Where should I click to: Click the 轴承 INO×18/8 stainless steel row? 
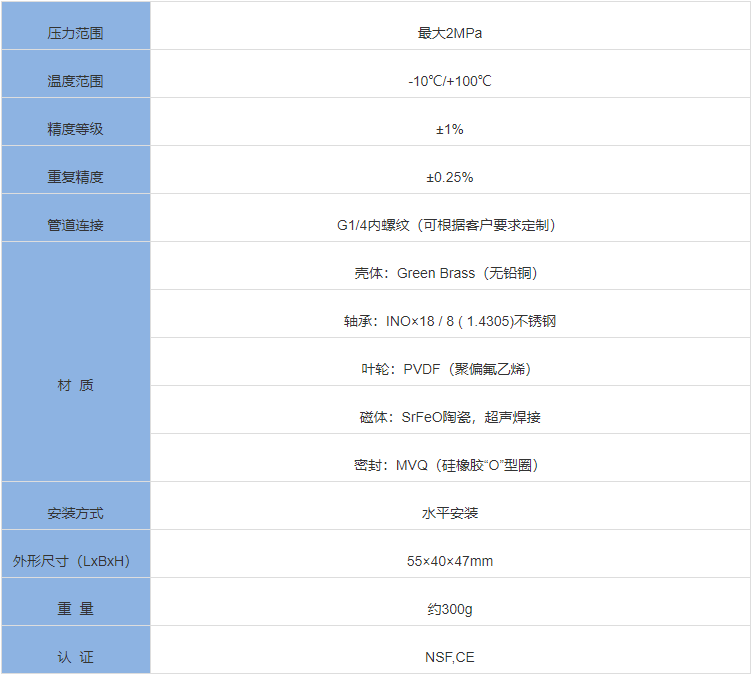click(x=449, y=321)
